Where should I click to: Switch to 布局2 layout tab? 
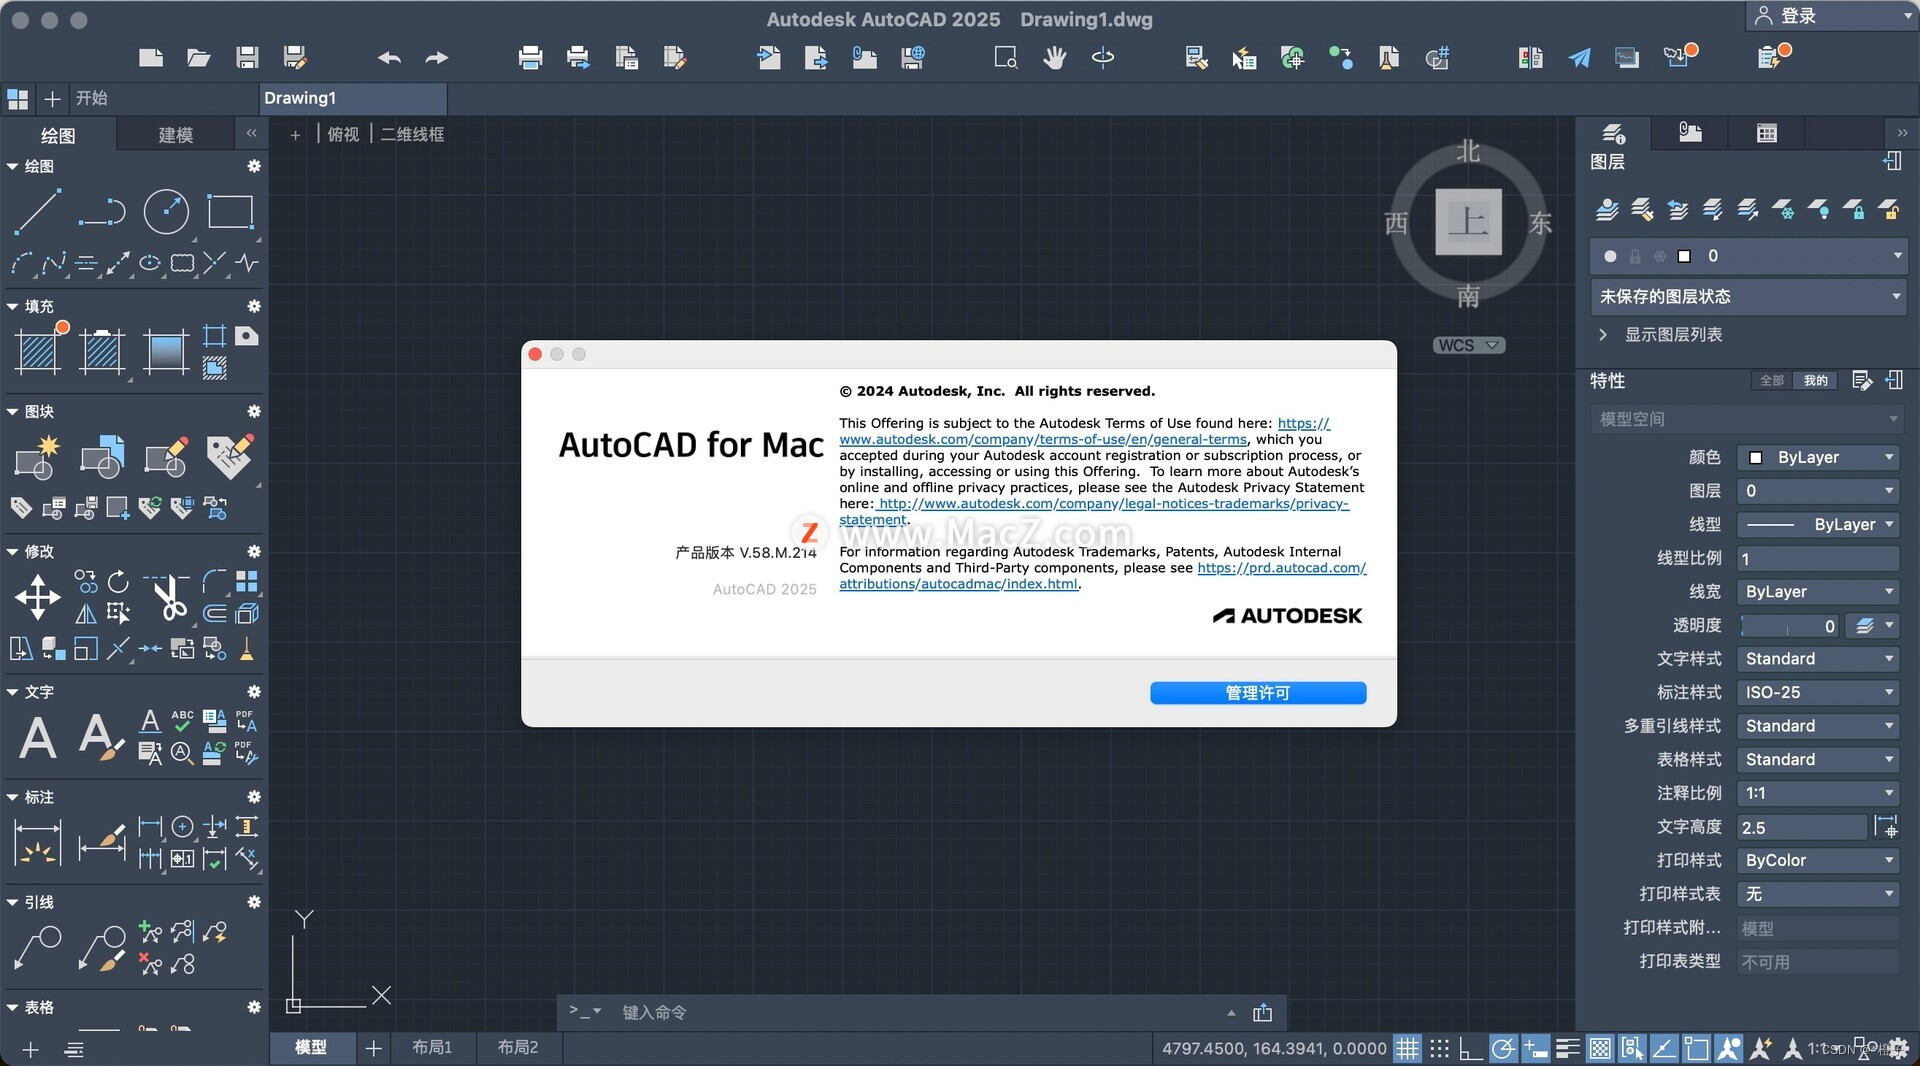click(517, 1047)
